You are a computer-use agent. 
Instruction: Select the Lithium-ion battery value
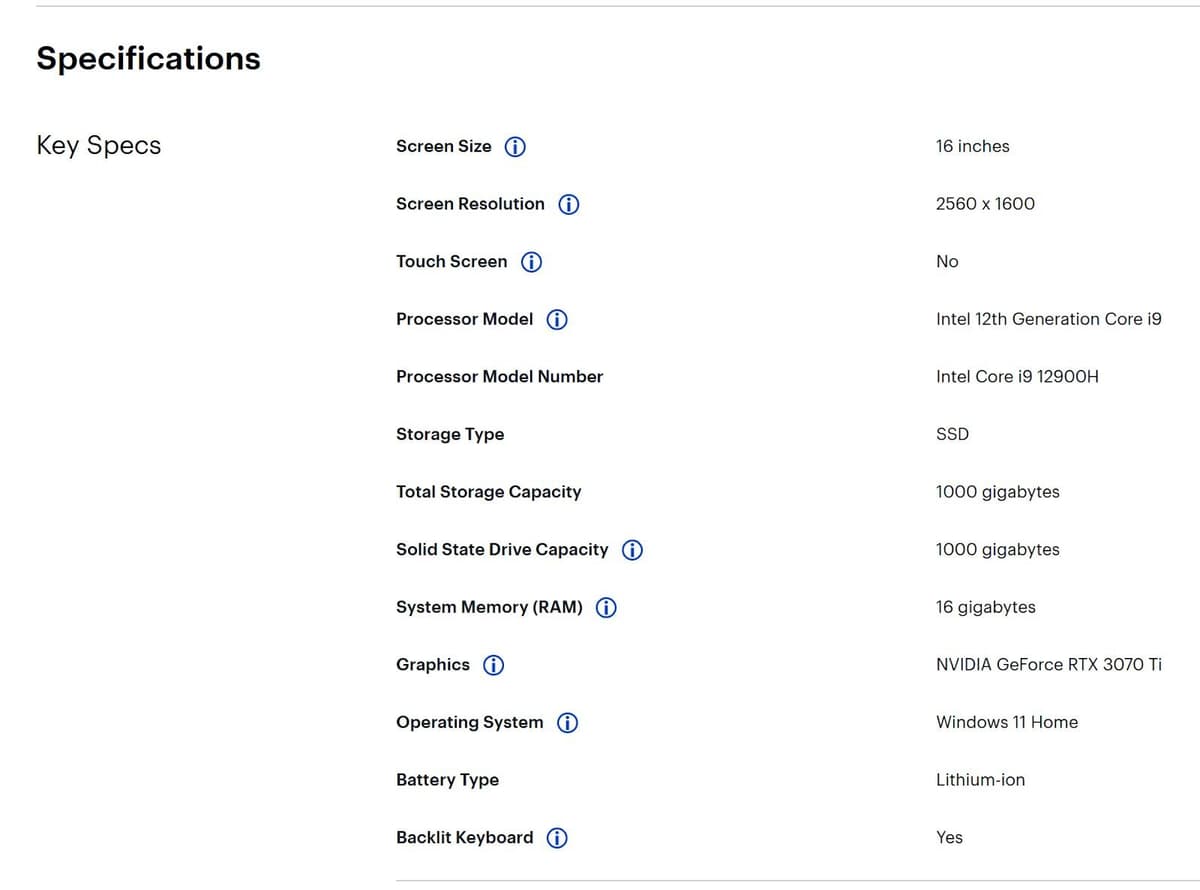click(980, 780)
